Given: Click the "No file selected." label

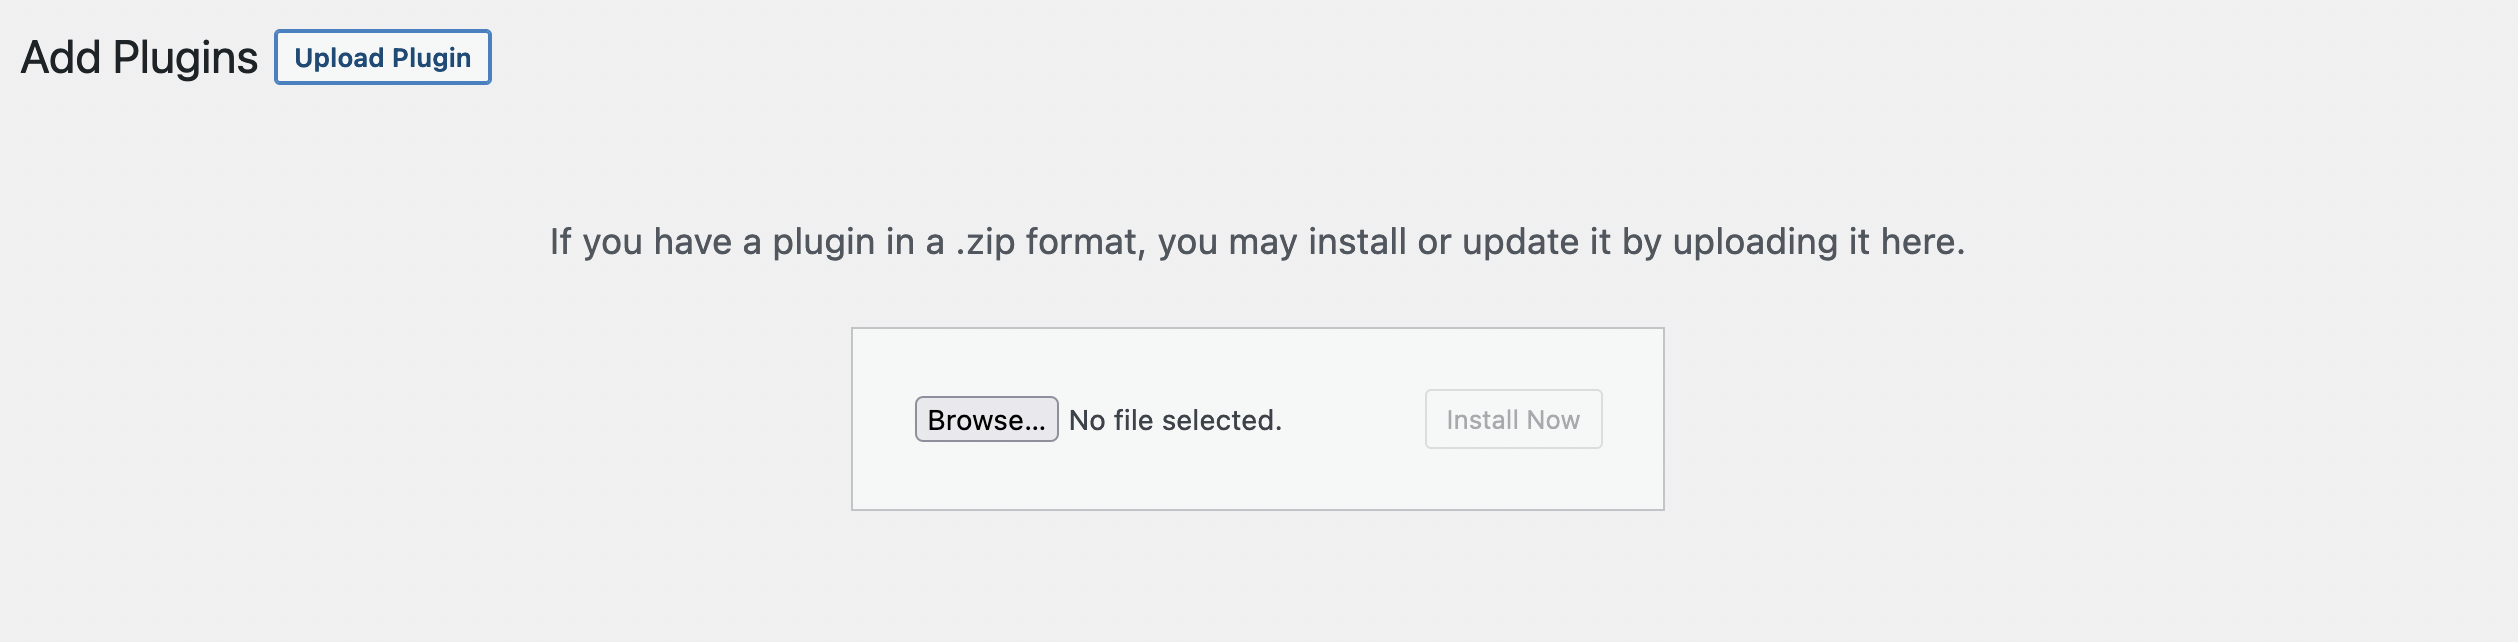Looking at the screenshot, I should 1175,420.
